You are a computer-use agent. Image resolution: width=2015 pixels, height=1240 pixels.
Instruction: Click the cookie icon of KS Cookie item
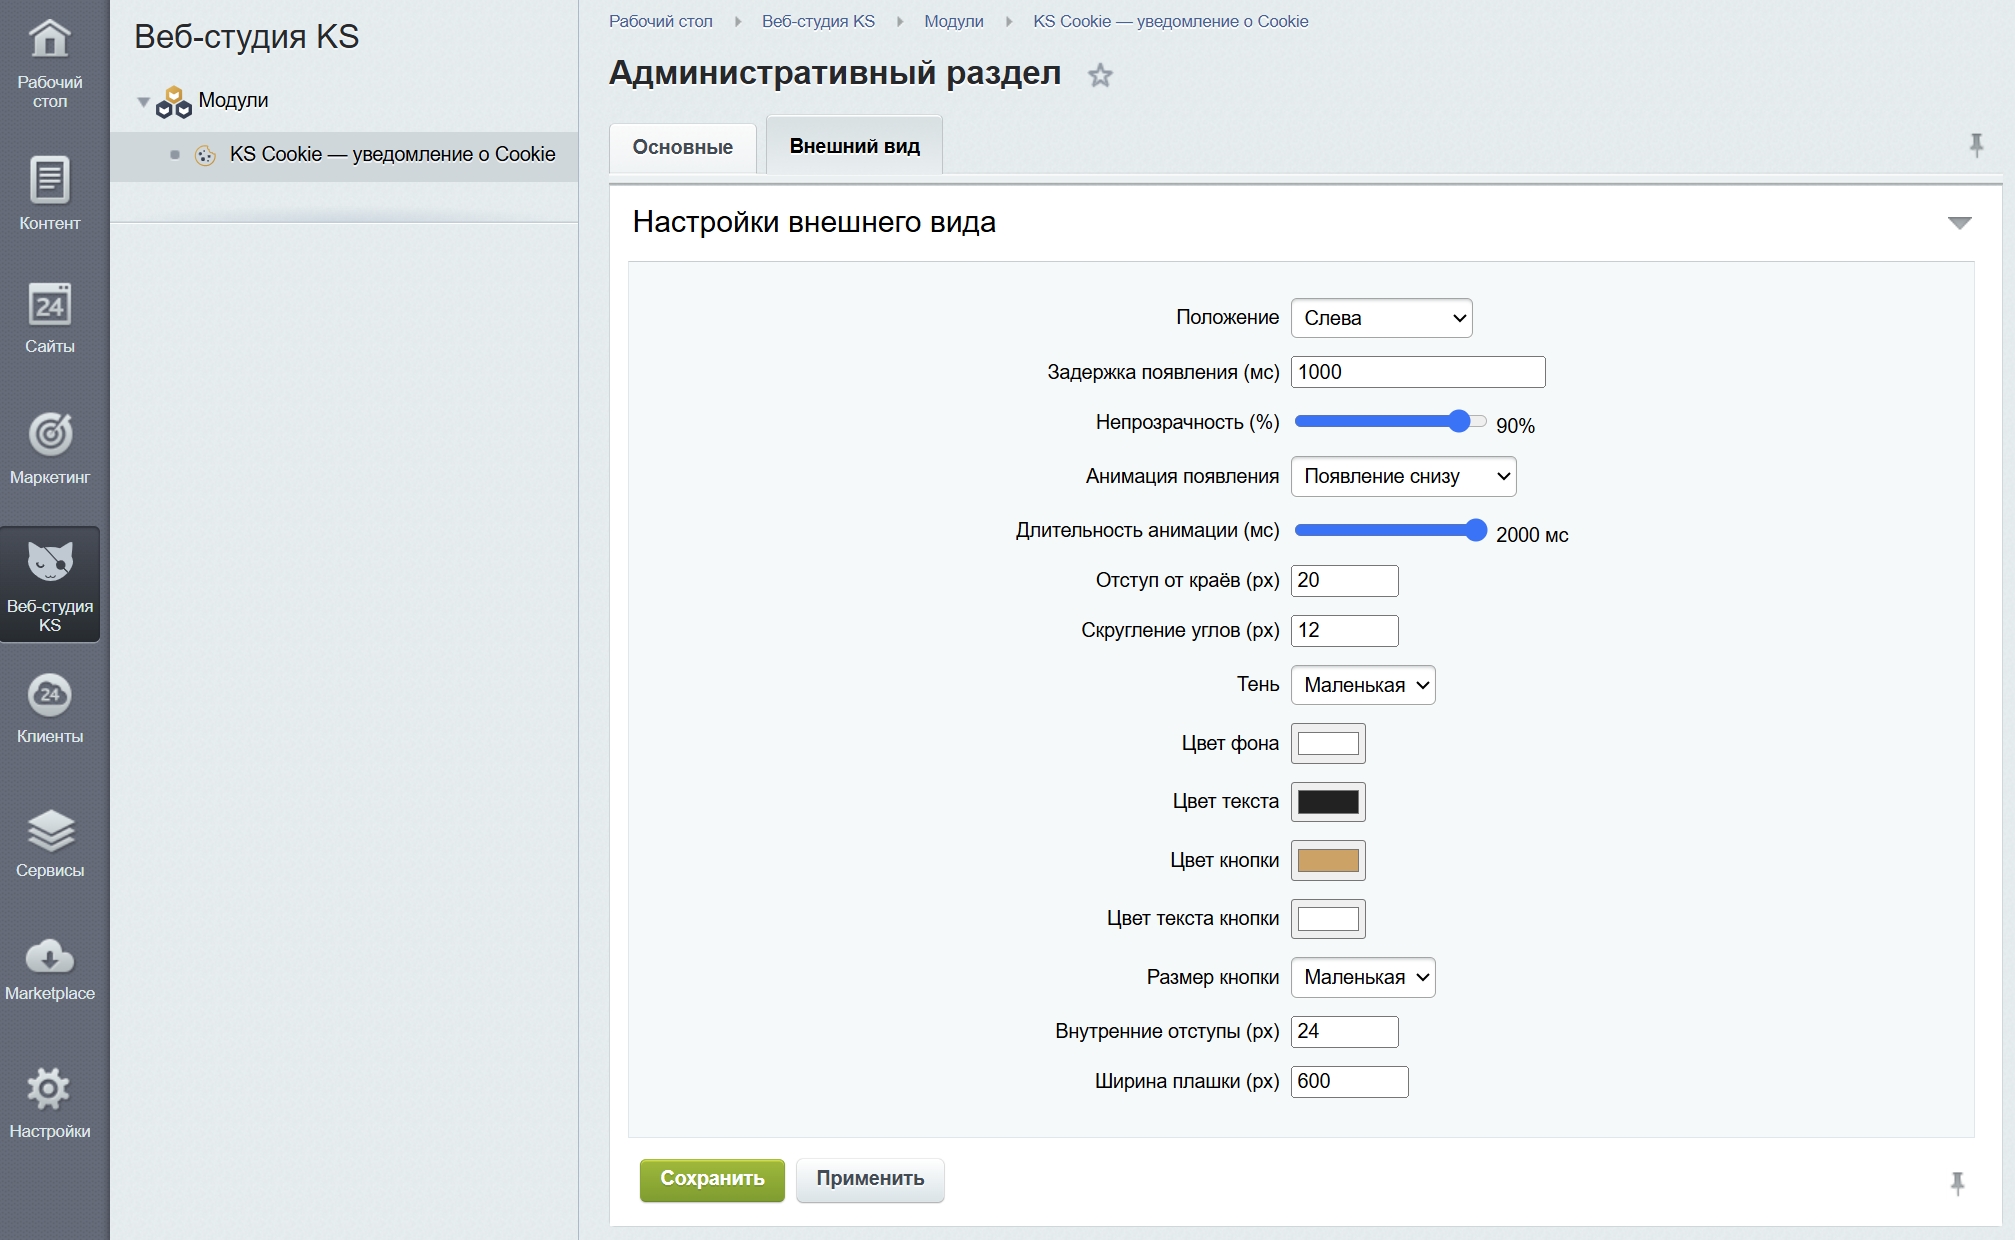tap(205, 155)
